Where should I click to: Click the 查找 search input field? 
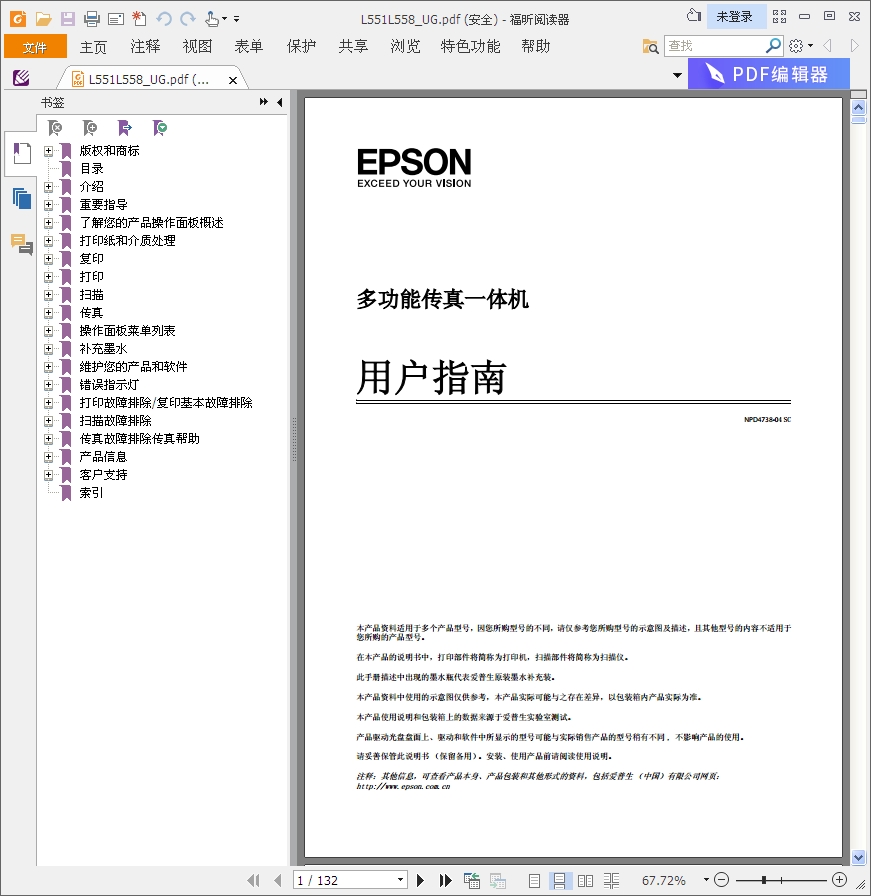714,46
